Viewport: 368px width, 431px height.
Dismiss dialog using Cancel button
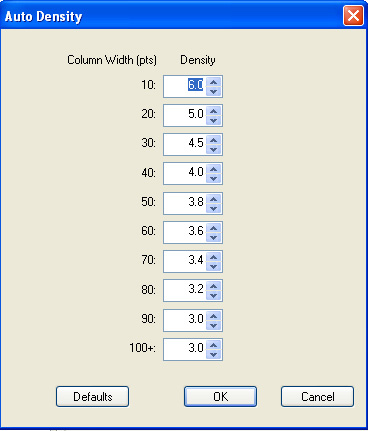[317, 397]
